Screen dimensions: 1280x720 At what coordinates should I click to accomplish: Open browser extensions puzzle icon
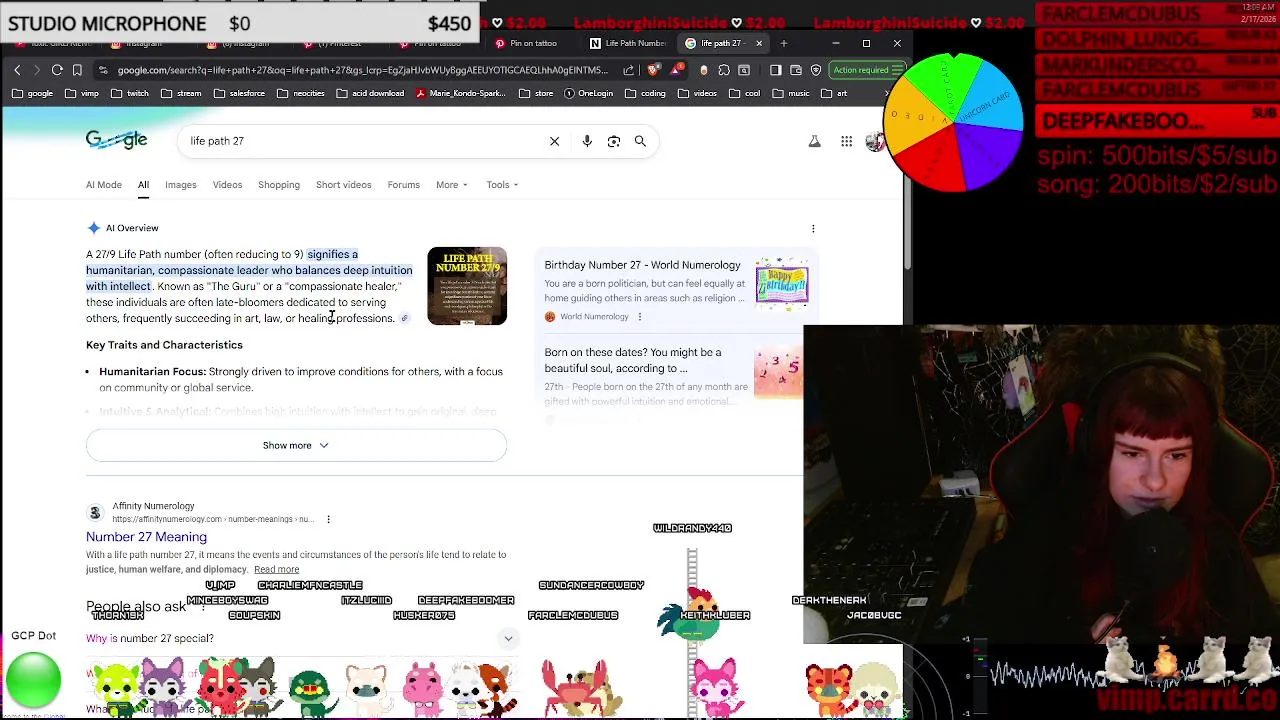point(724,70)
